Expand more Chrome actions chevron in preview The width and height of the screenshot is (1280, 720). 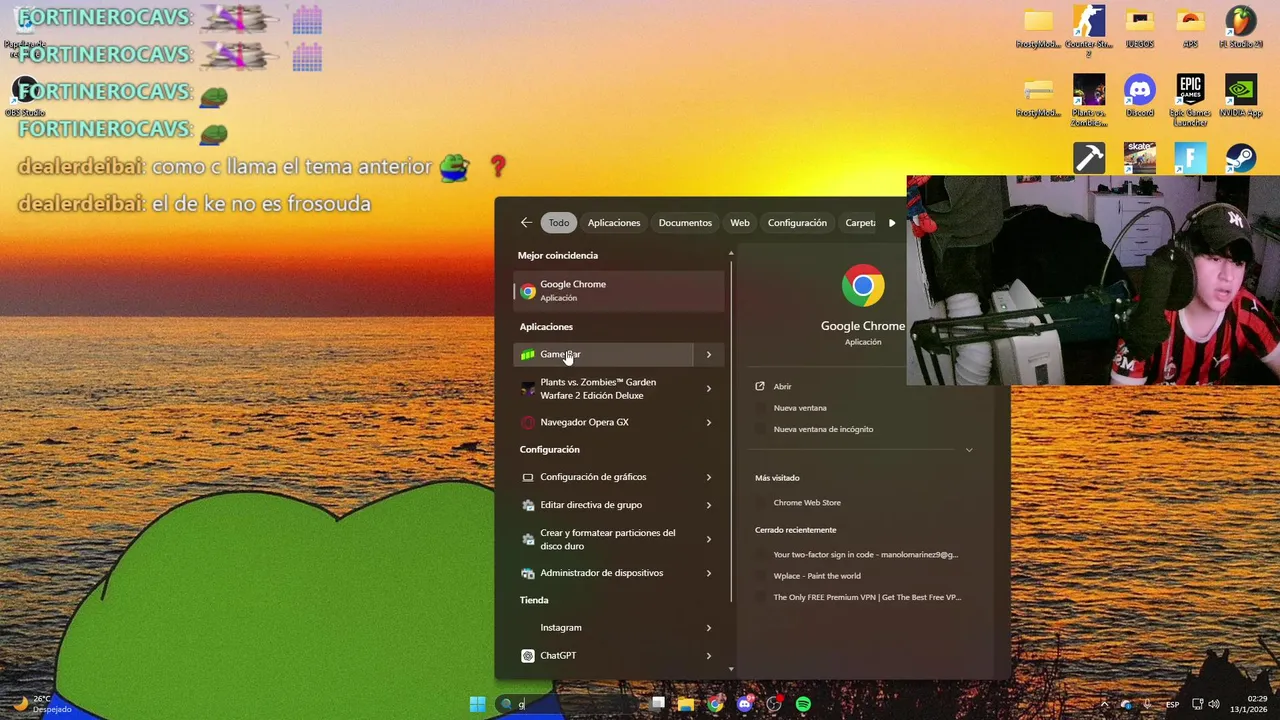pos(969,450)
